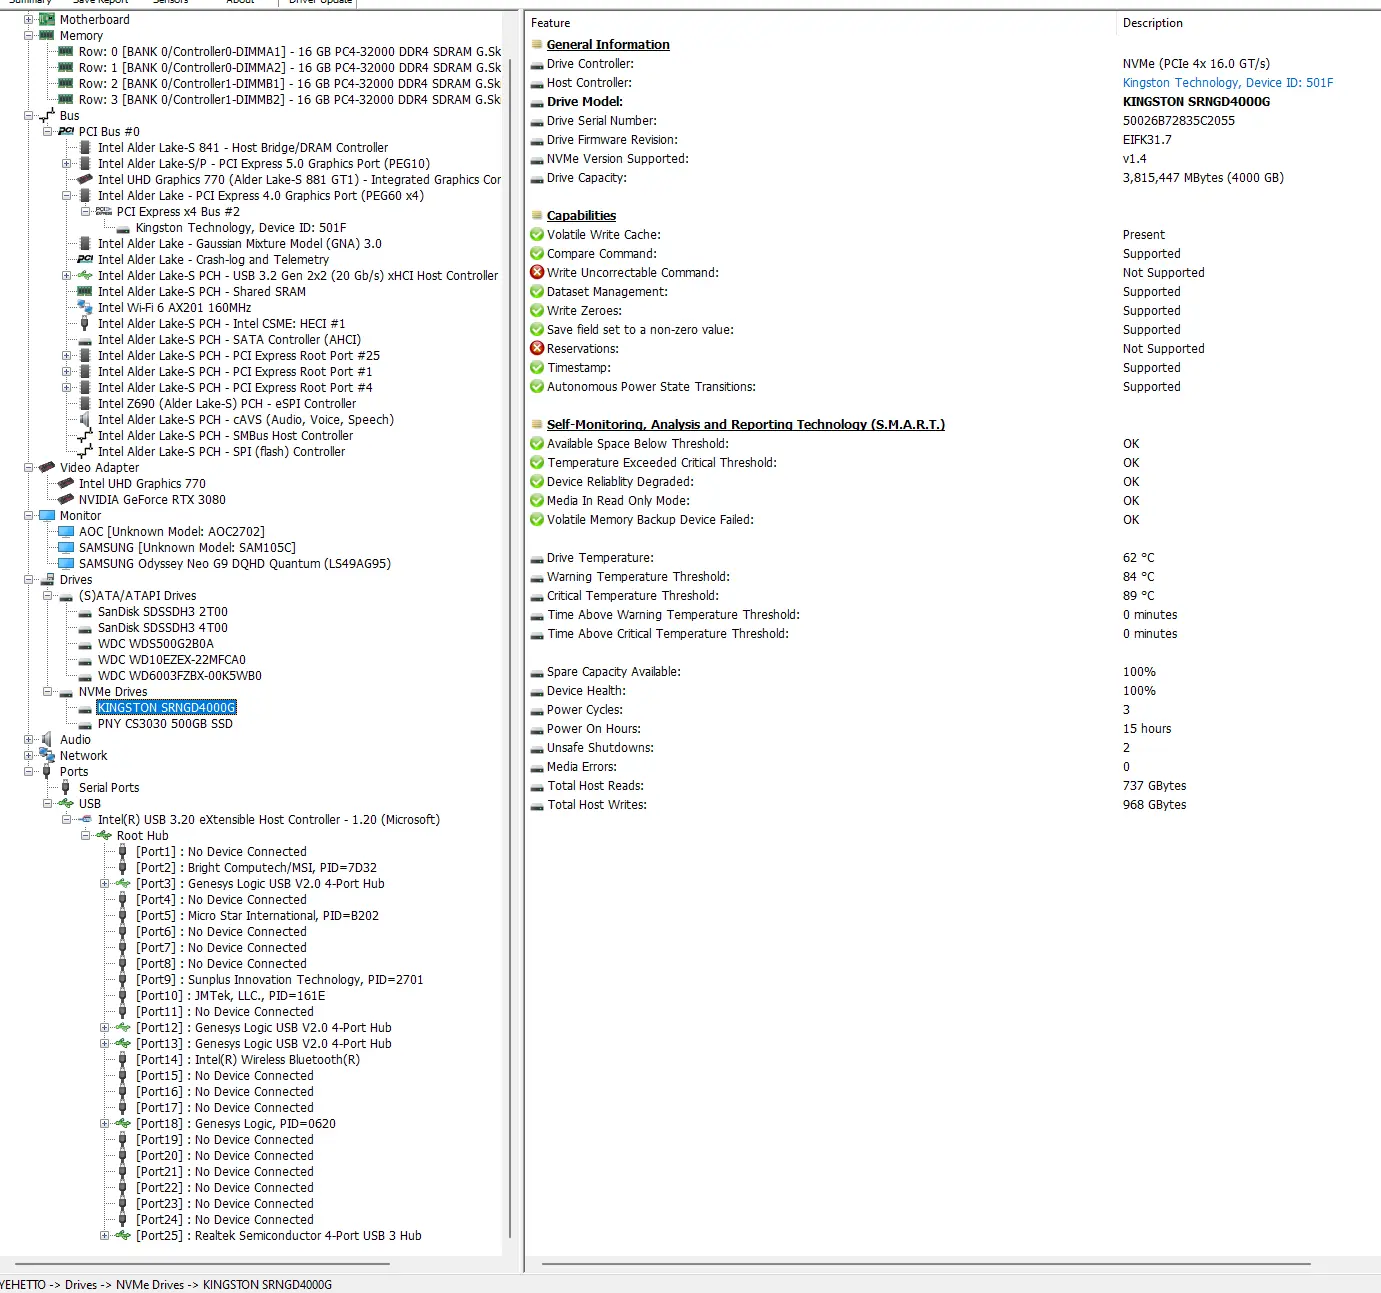Select Intel Alder Lake-S PCH SATA Controller (AHCI)

229,340
